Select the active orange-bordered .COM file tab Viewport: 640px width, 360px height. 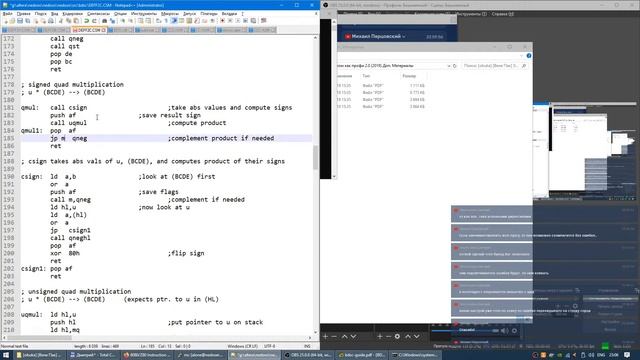pos(89,30)
